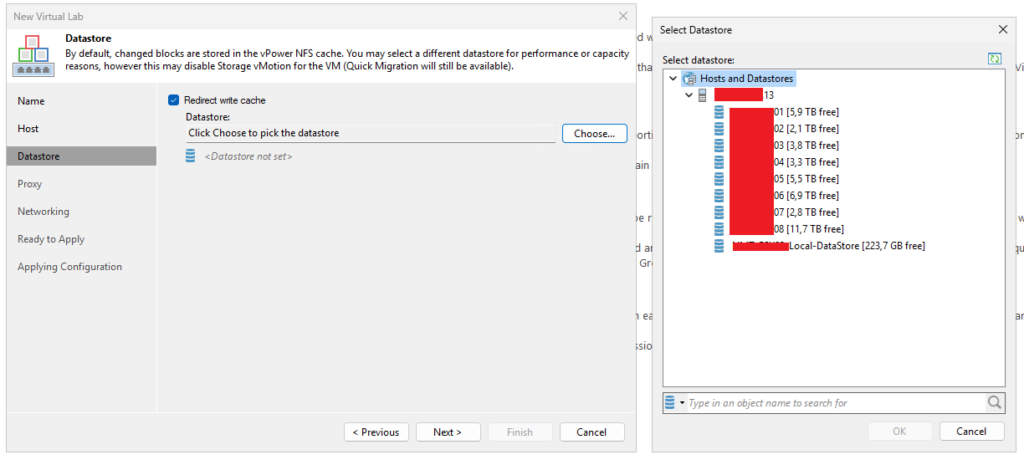The width and height of the screenshot is (1024, 460).
Task: Click the datastore icon with 11,7 TB free
Action: click(719, 229)
